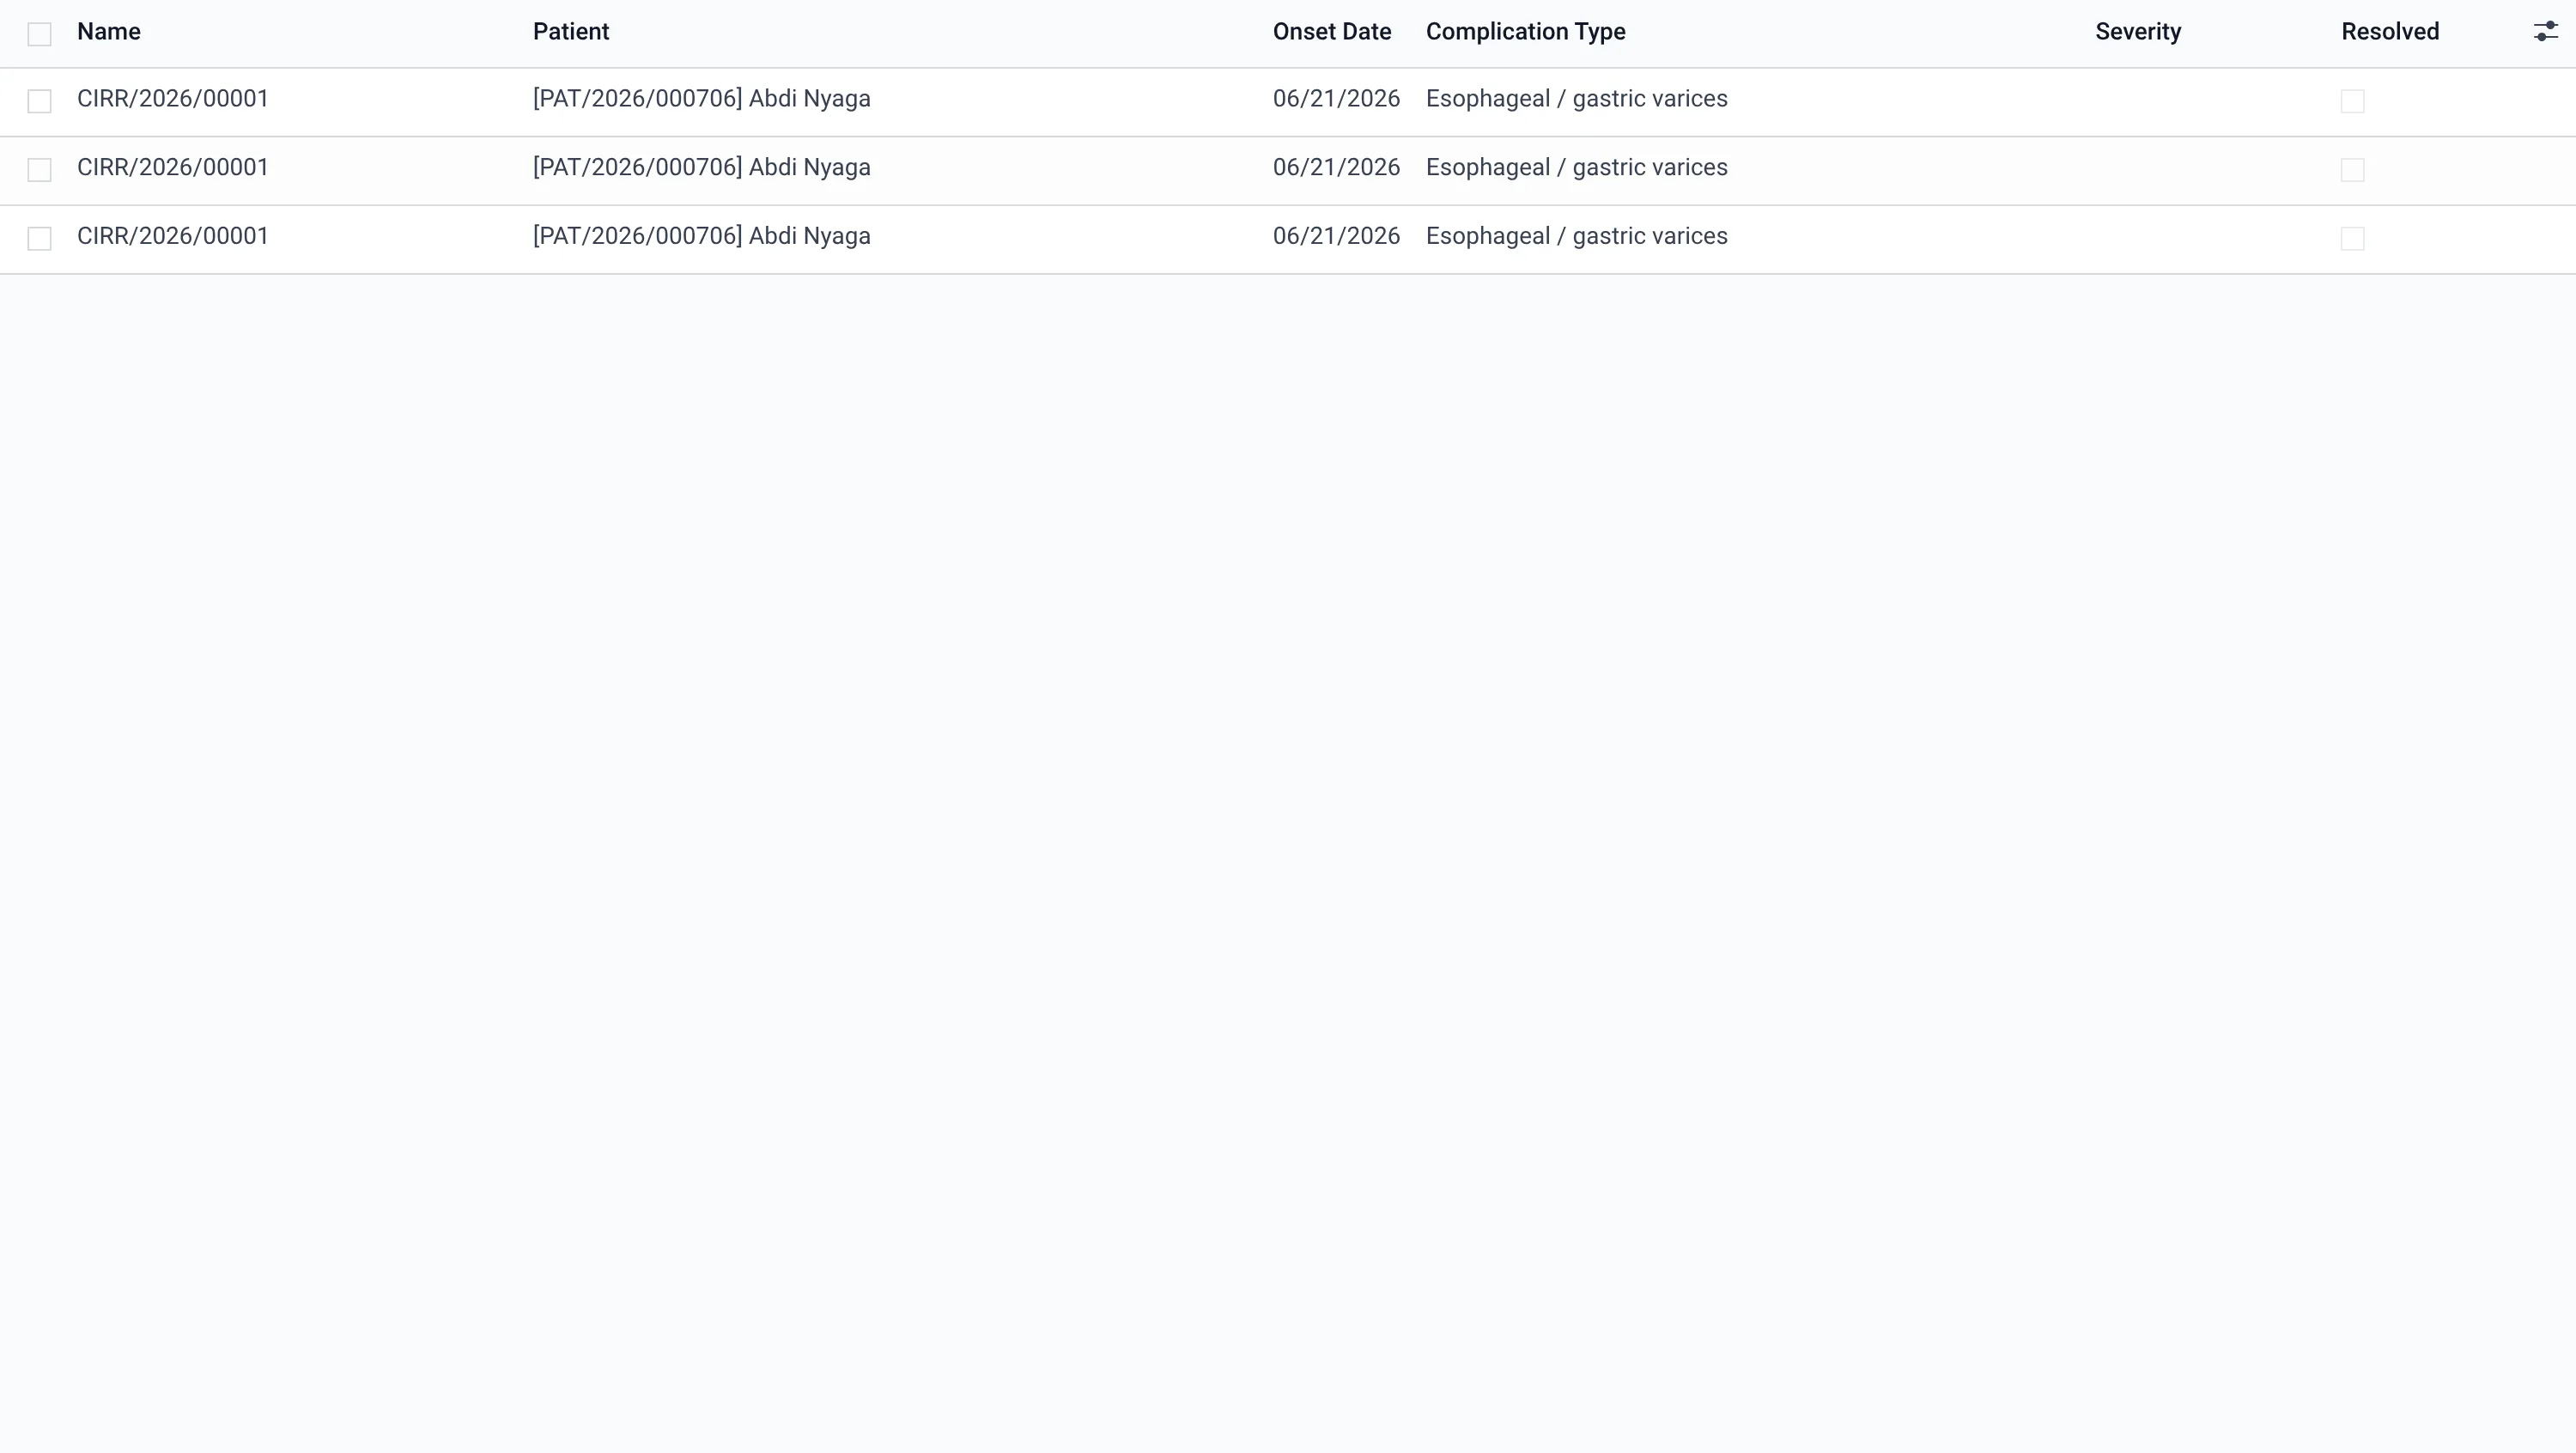The width and height of the screenshot is (2576, 1453).
Task: Sort list by the Name column header
Action: point(109,32)
